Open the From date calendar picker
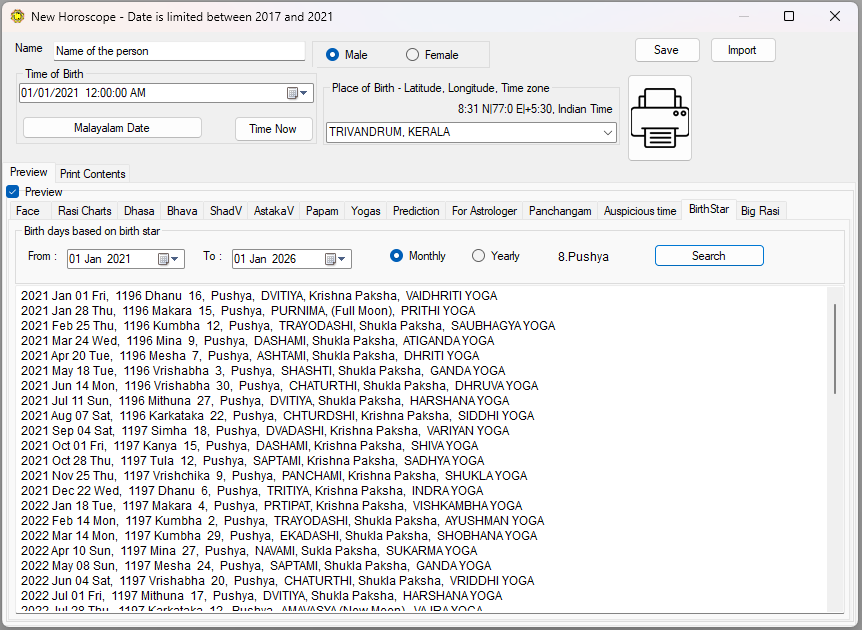The image size is (862, 630). point(164,260)
